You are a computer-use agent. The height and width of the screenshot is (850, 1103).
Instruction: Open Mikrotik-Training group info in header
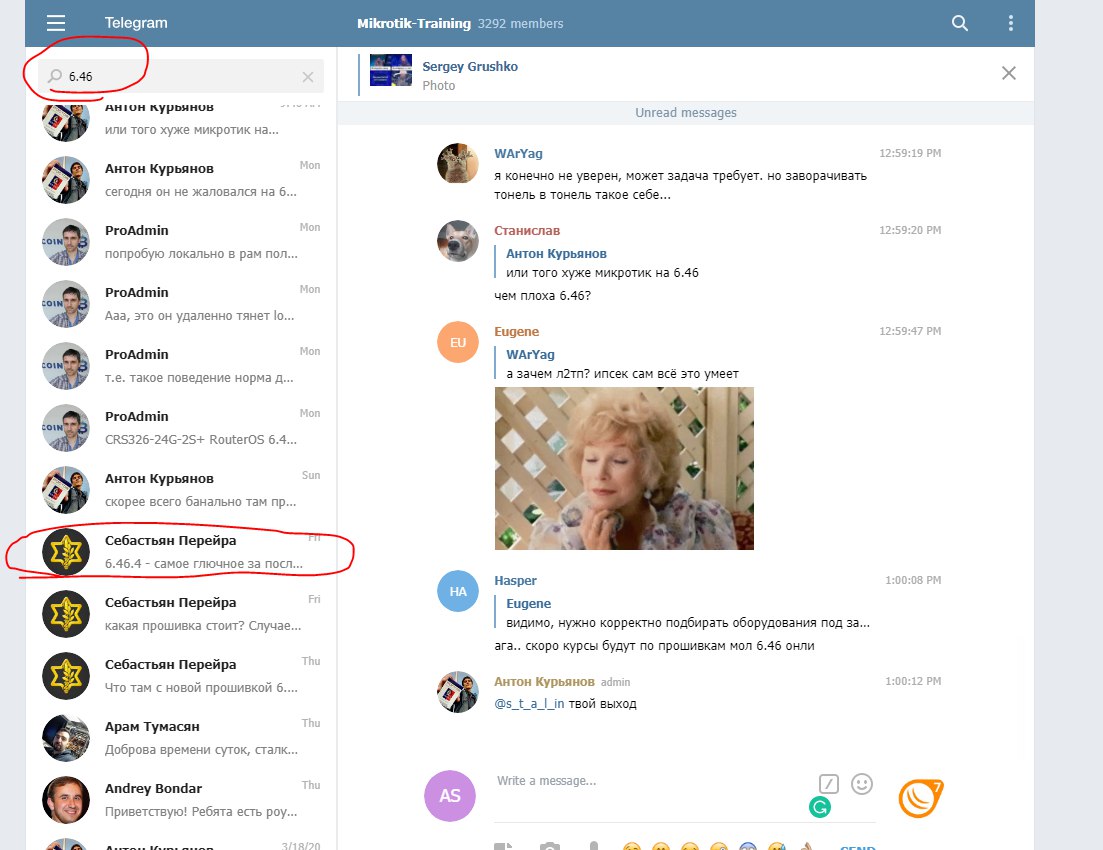coord(459,23)
